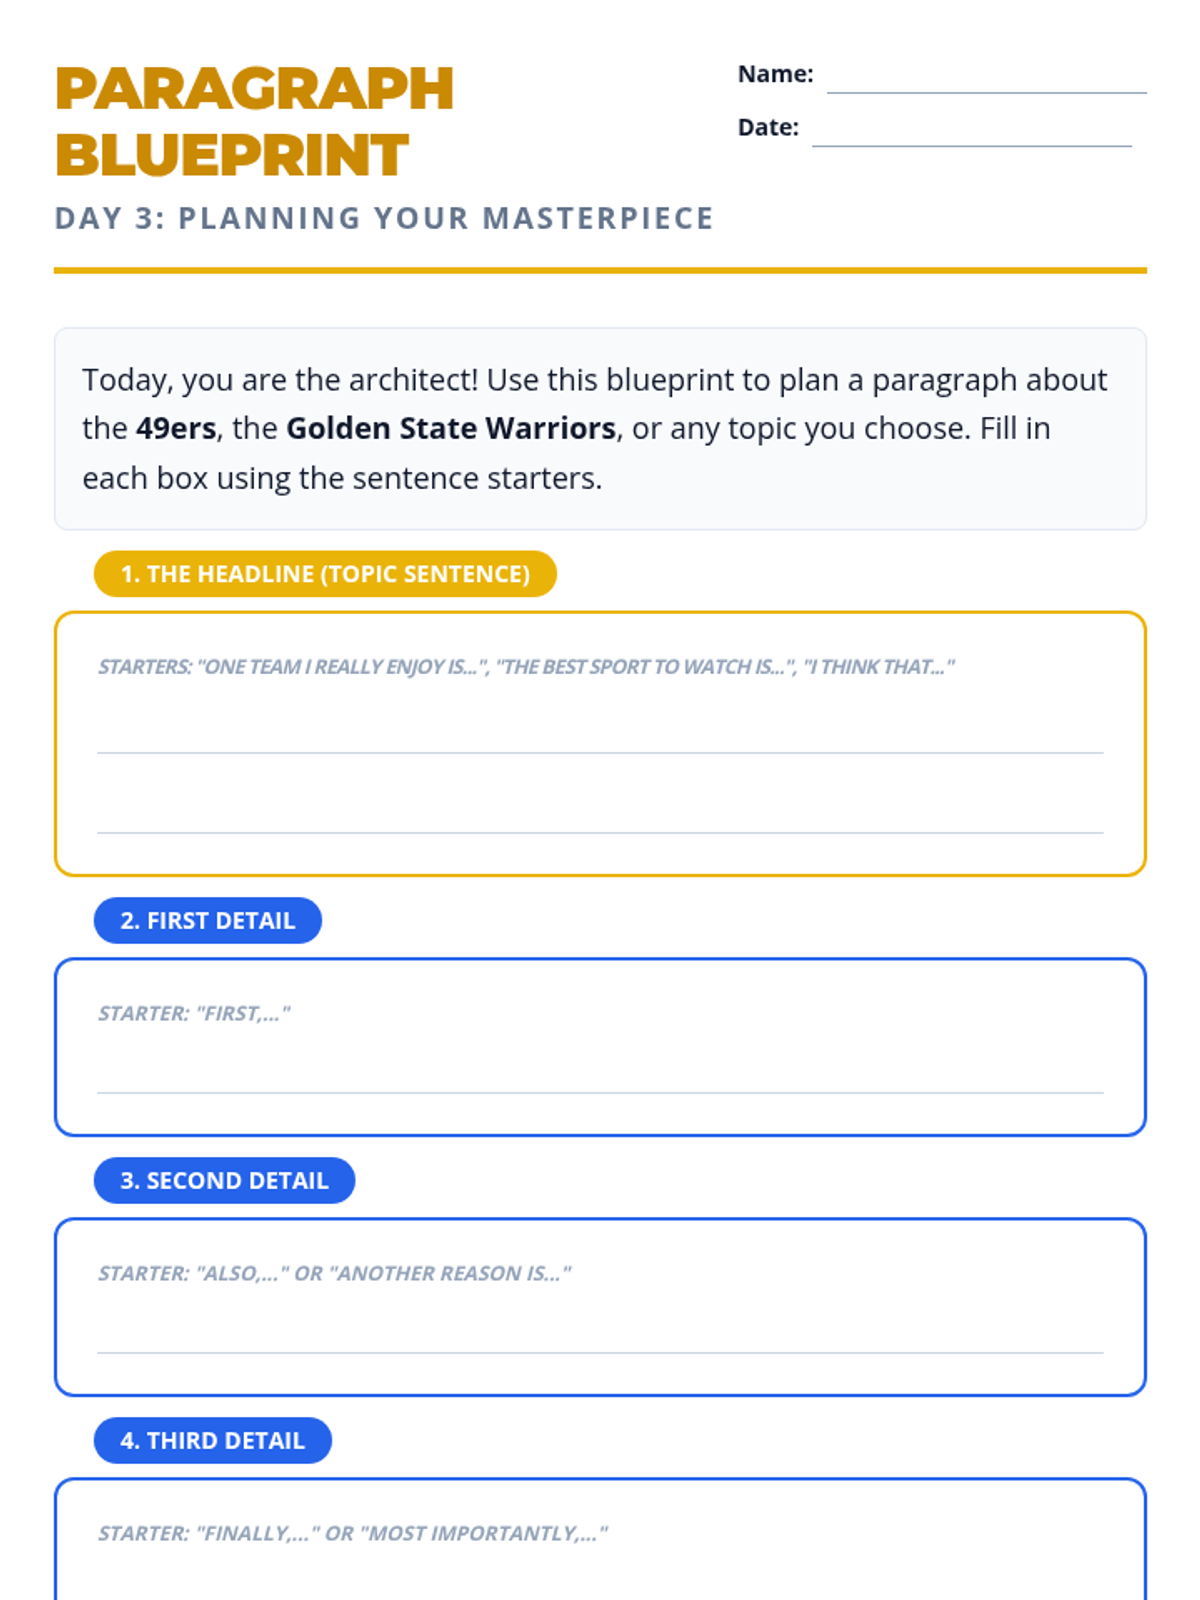This screenshot has height=1600, width=1200.
Task: Click the "Finally,..." starter hint
Action: pos(352,1534)
